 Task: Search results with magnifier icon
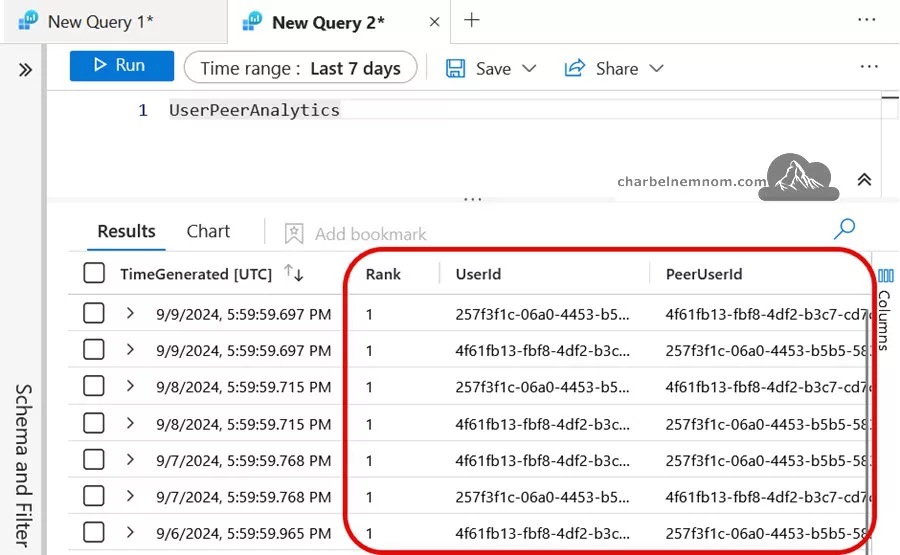pos(844,228)
